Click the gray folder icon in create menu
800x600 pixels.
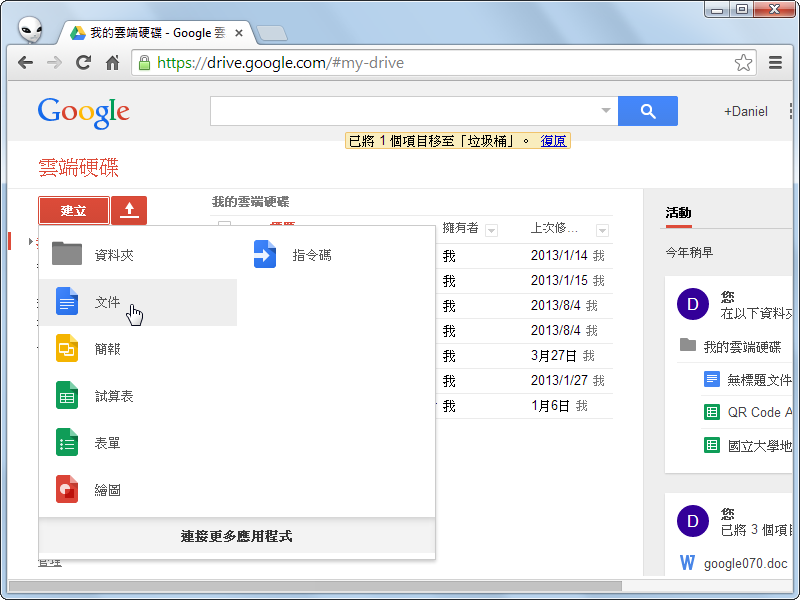67,254
